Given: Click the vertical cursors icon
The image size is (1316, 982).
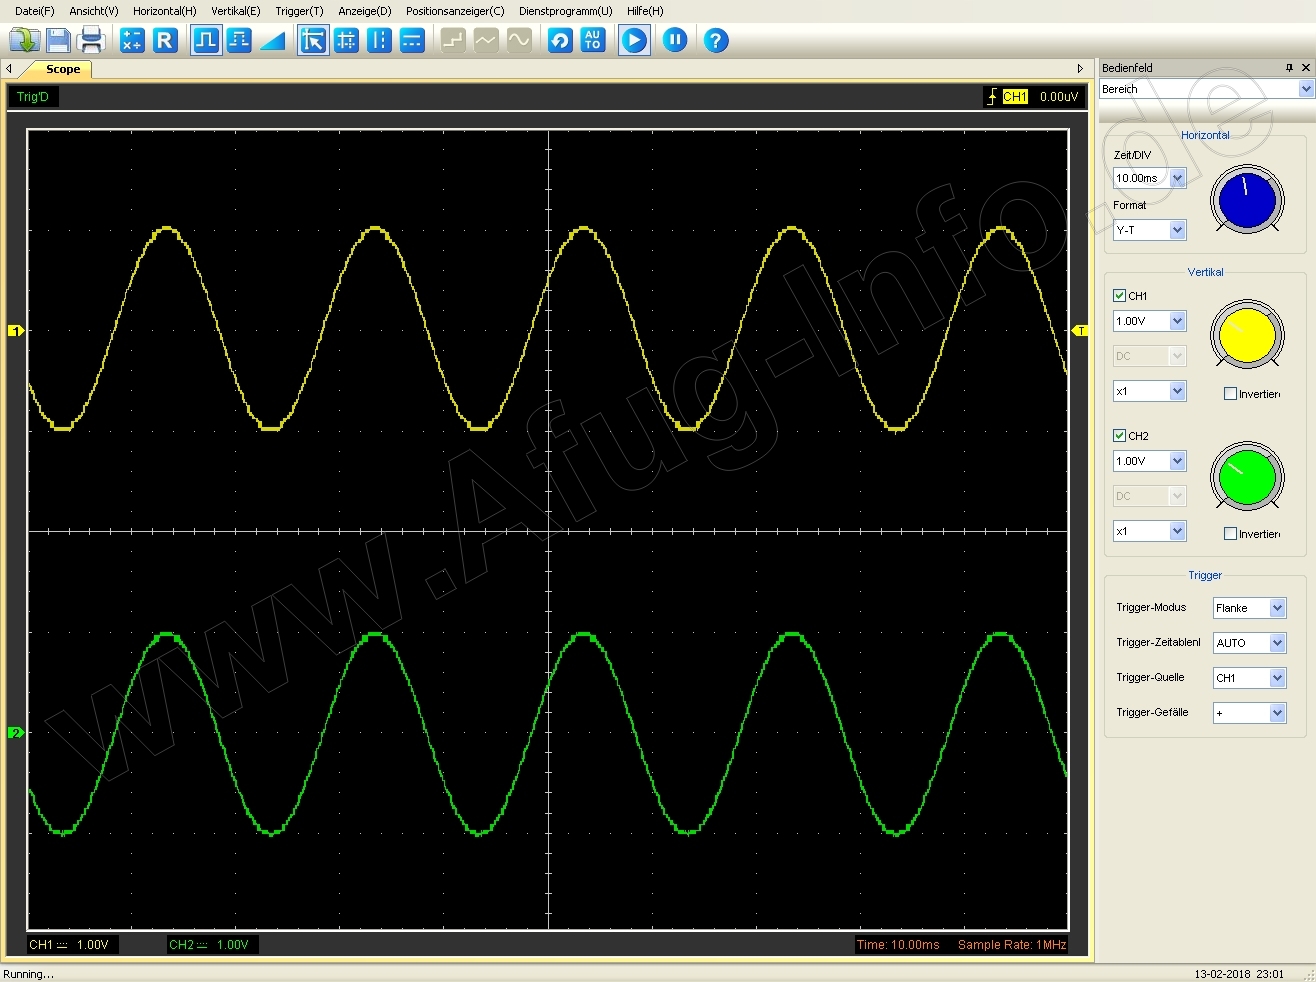Looking at the screenshot, I should coord(379,40).
